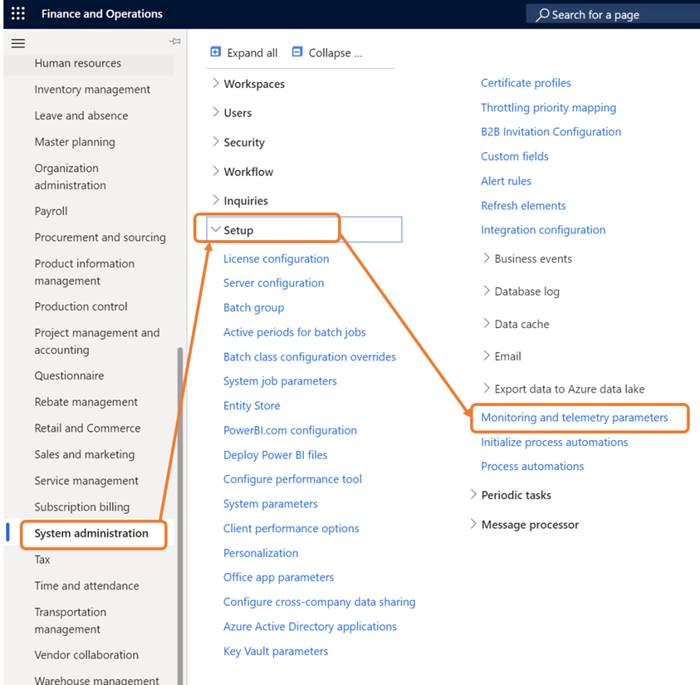Pin the navigation pane with pin icon
This screenshot has width=700, height=685.
175,42
